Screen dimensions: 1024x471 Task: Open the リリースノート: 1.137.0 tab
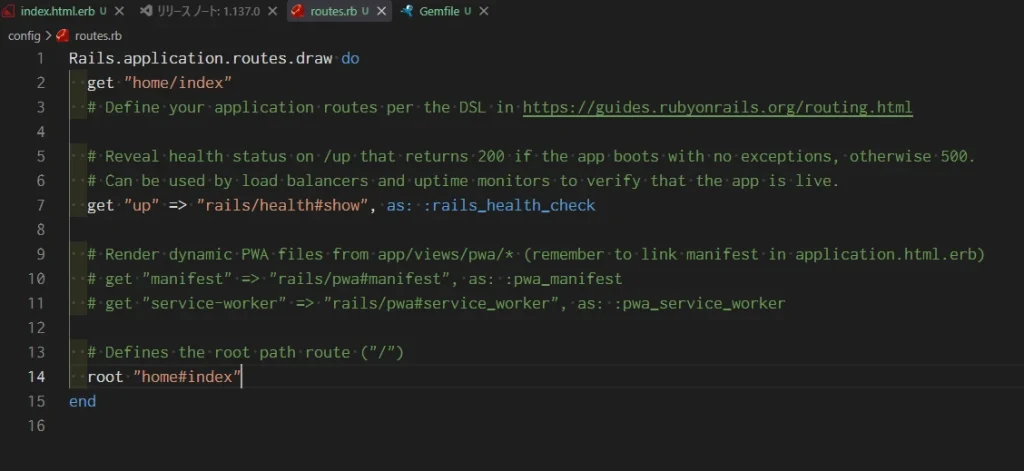(x=209, y=11)
